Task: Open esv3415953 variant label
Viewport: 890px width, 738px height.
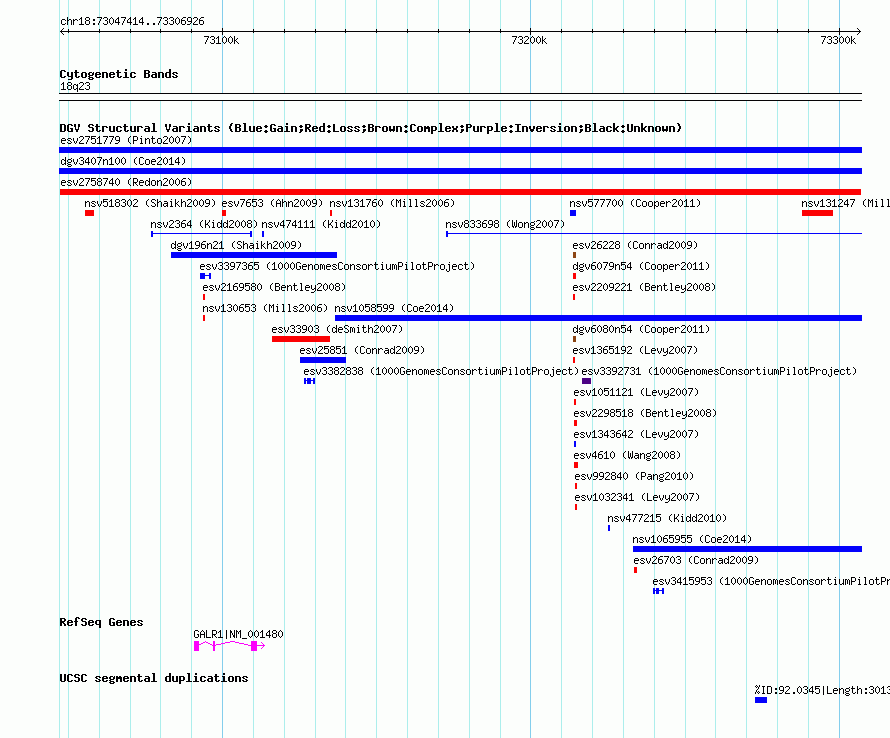Action: (x=771, y=581)
